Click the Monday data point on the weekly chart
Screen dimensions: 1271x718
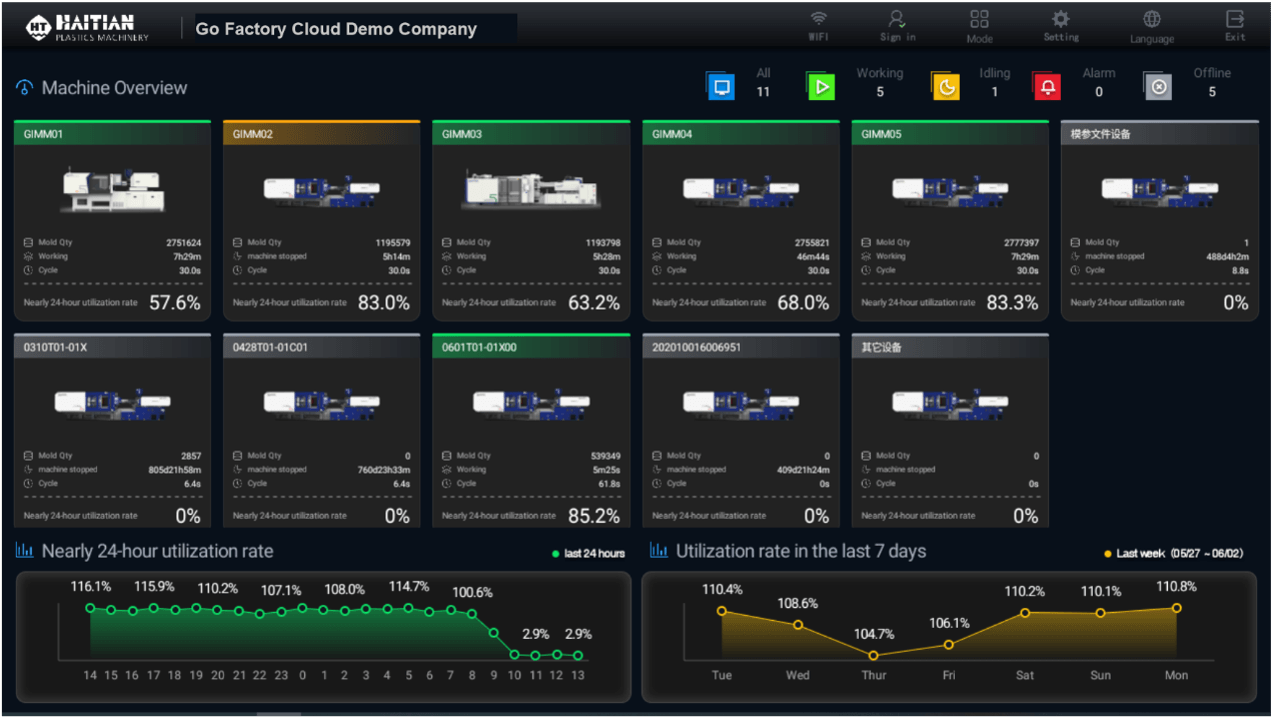pyautogui.click(x=1175, y=606)
